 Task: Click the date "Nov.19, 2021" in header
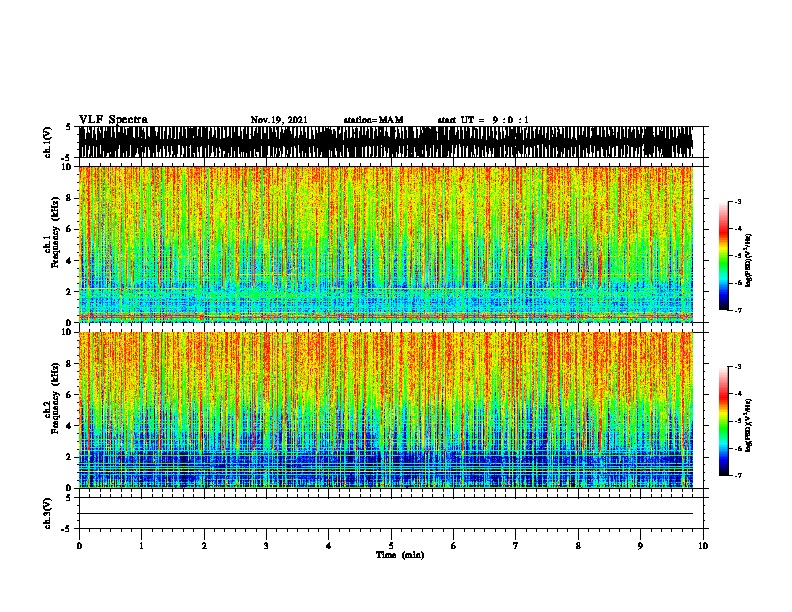[x=279, y=120]
